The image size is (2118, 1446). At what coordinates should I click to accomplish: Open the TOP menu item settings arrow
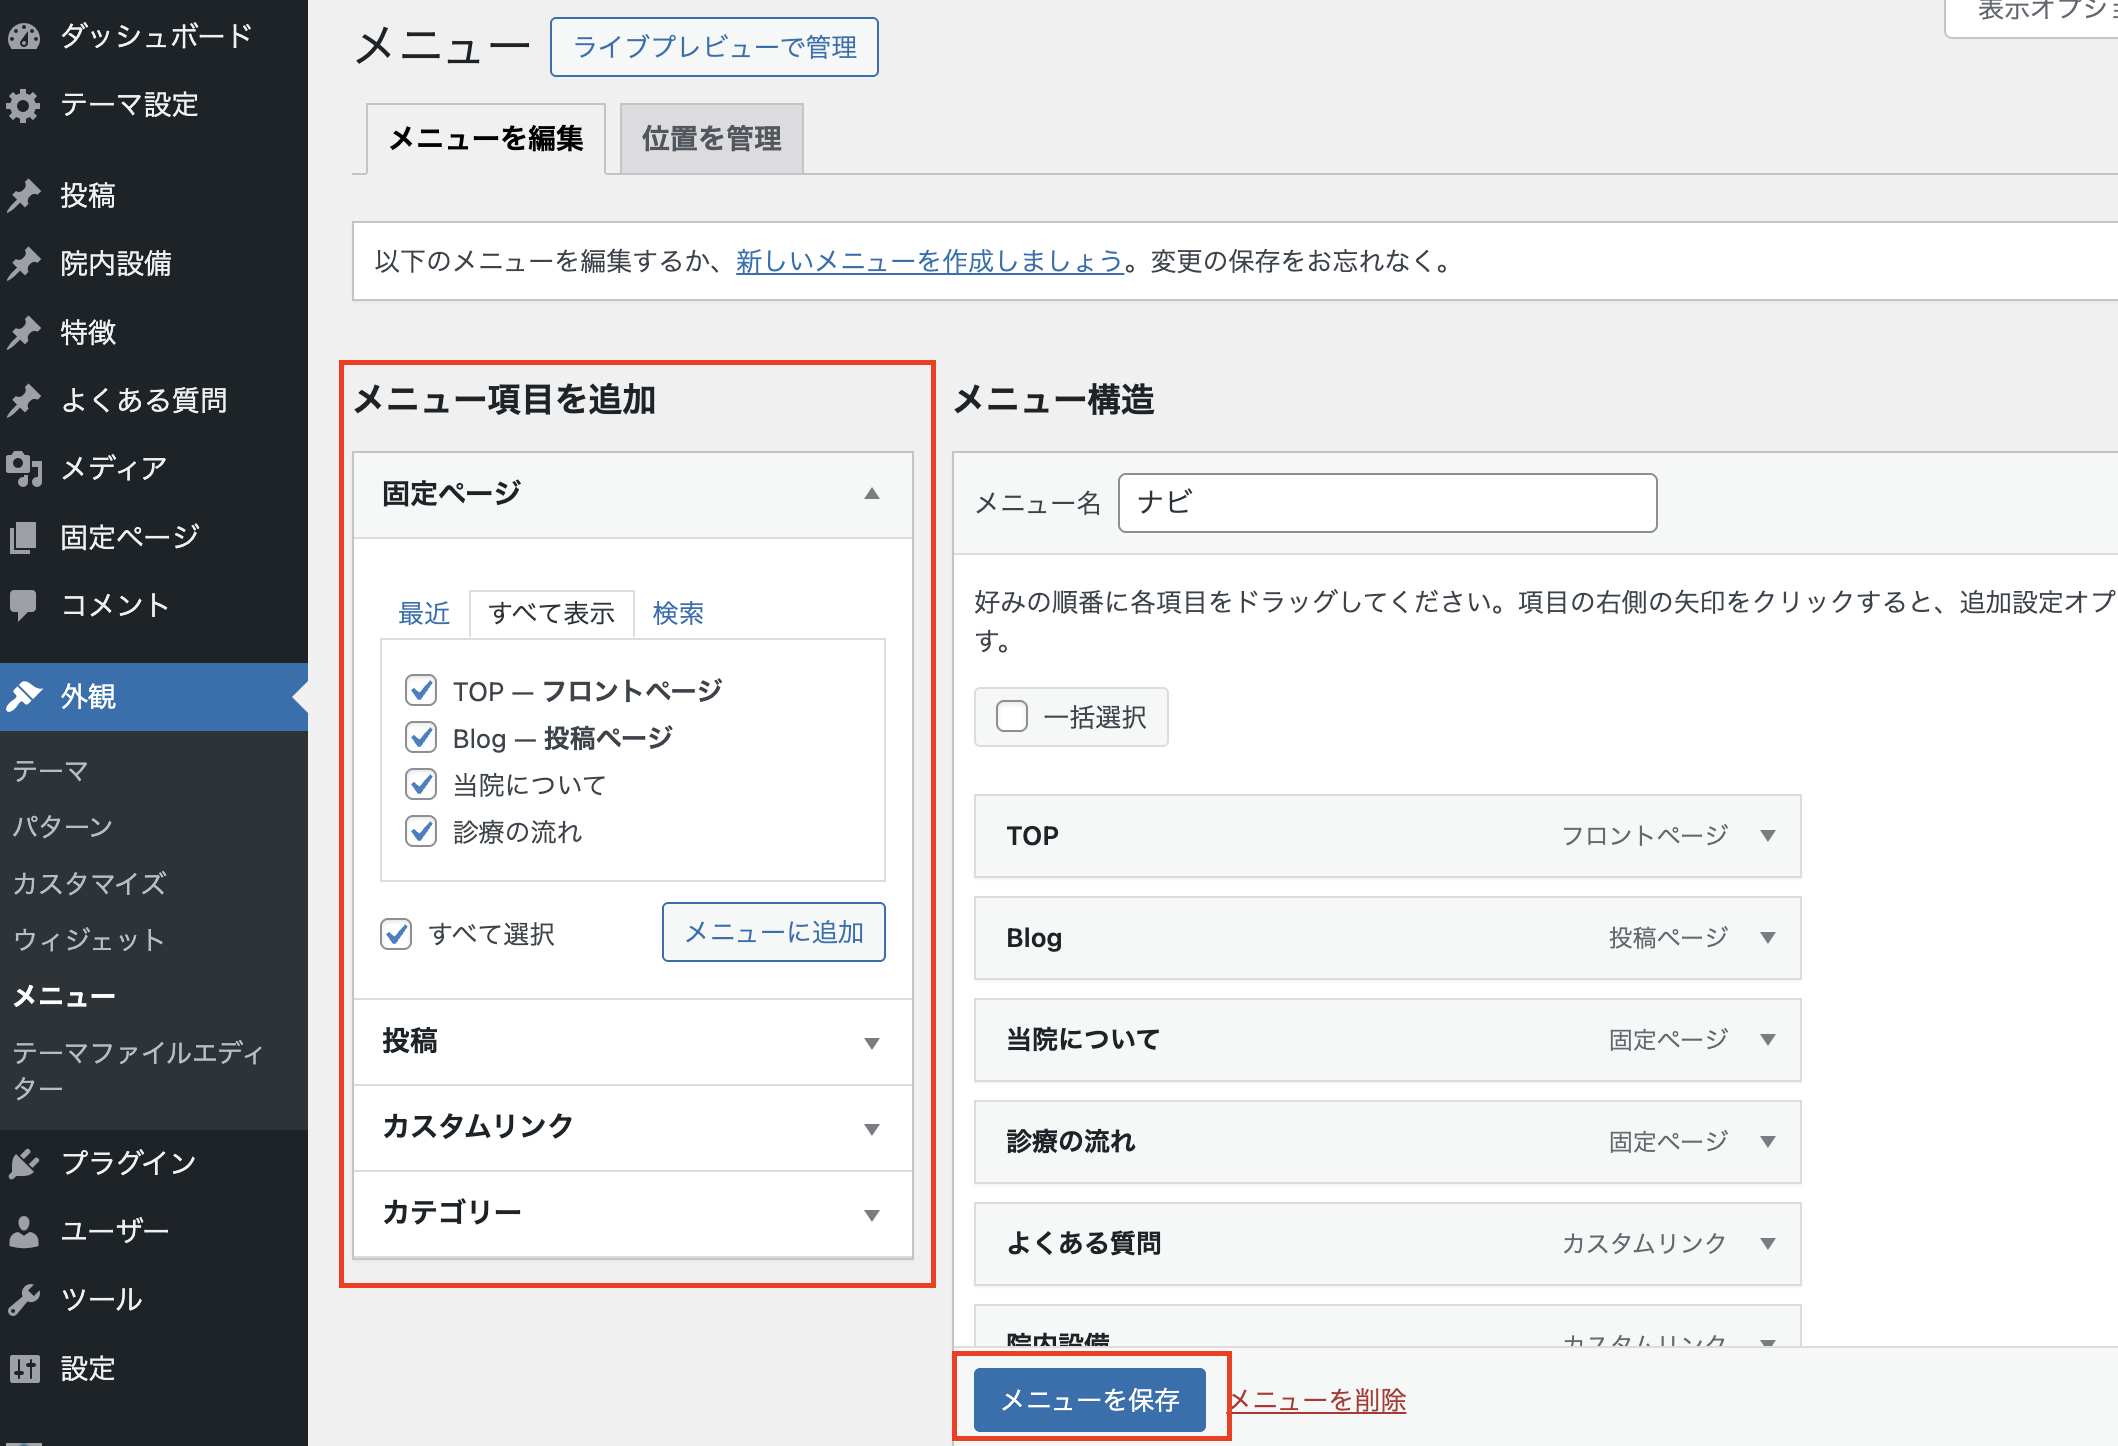1768,836
